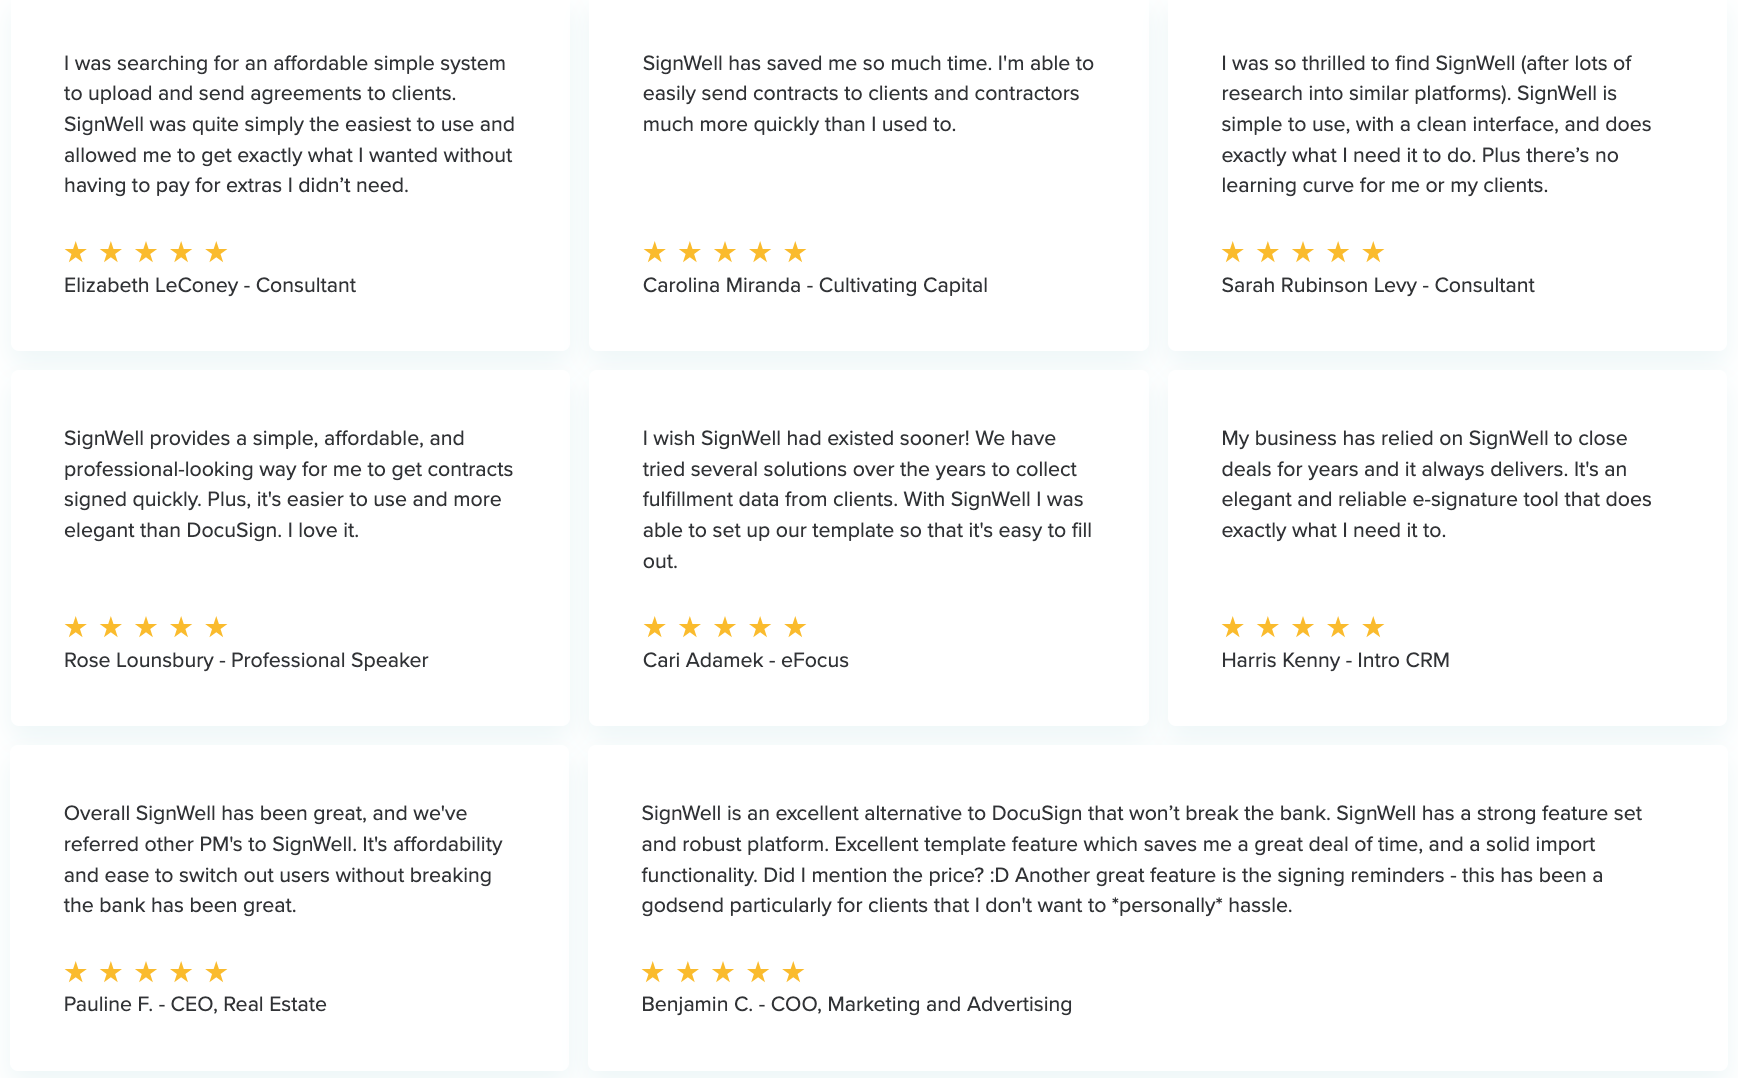
Task: Click Carolina Miranda - Cultivating Capital attribution
Action: (815, 285)
